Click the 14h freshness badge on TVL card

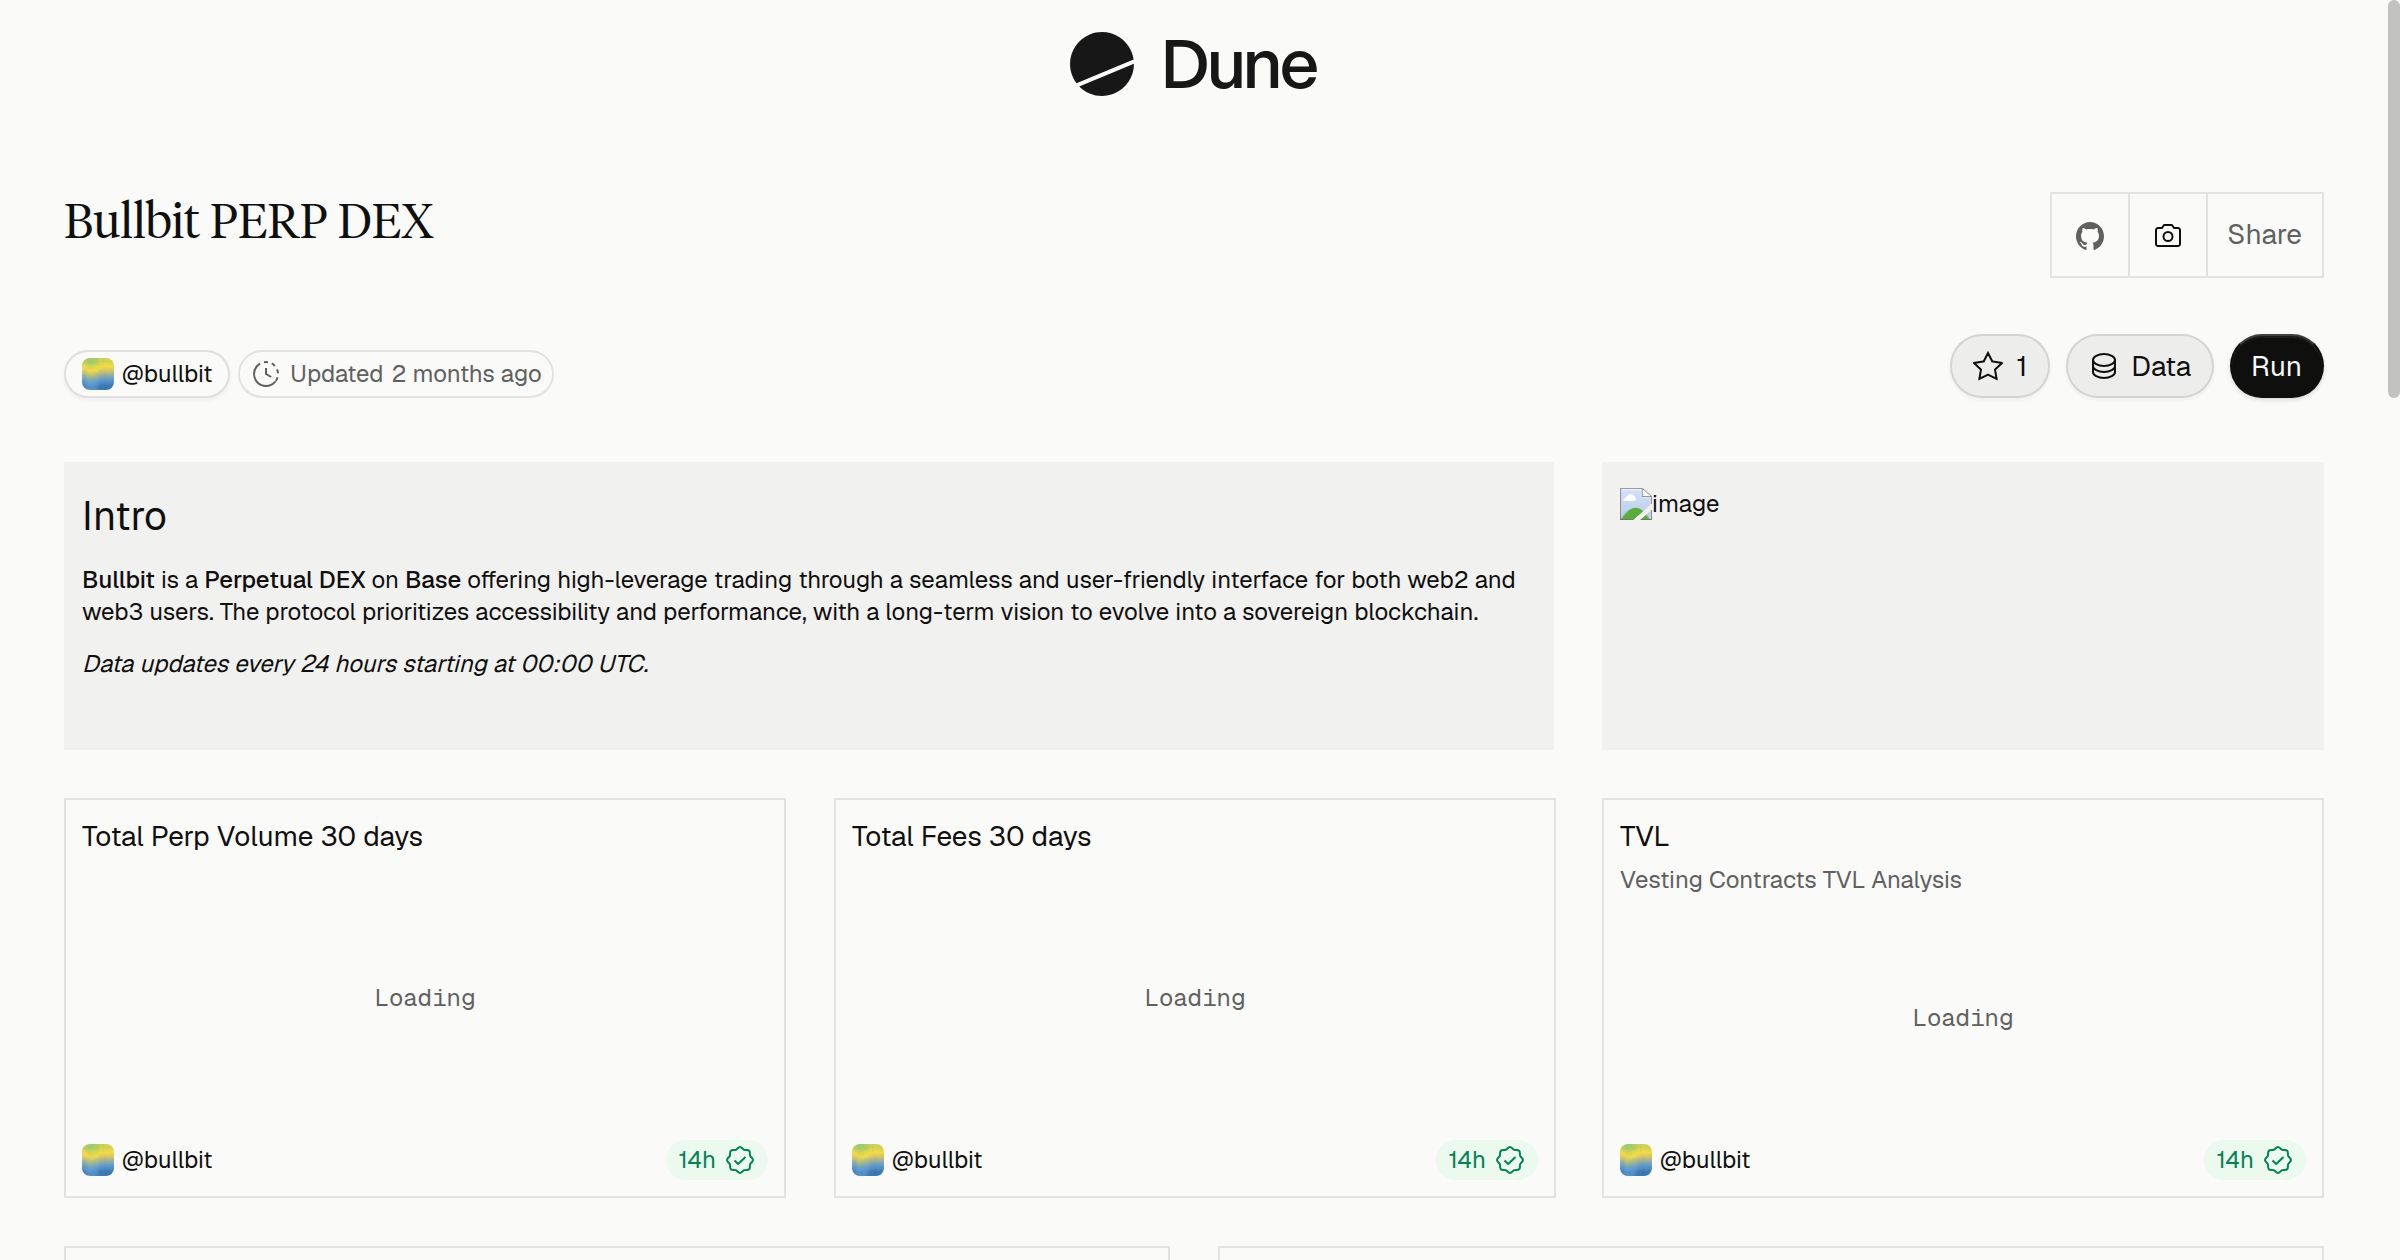tap(2254, 1160)
